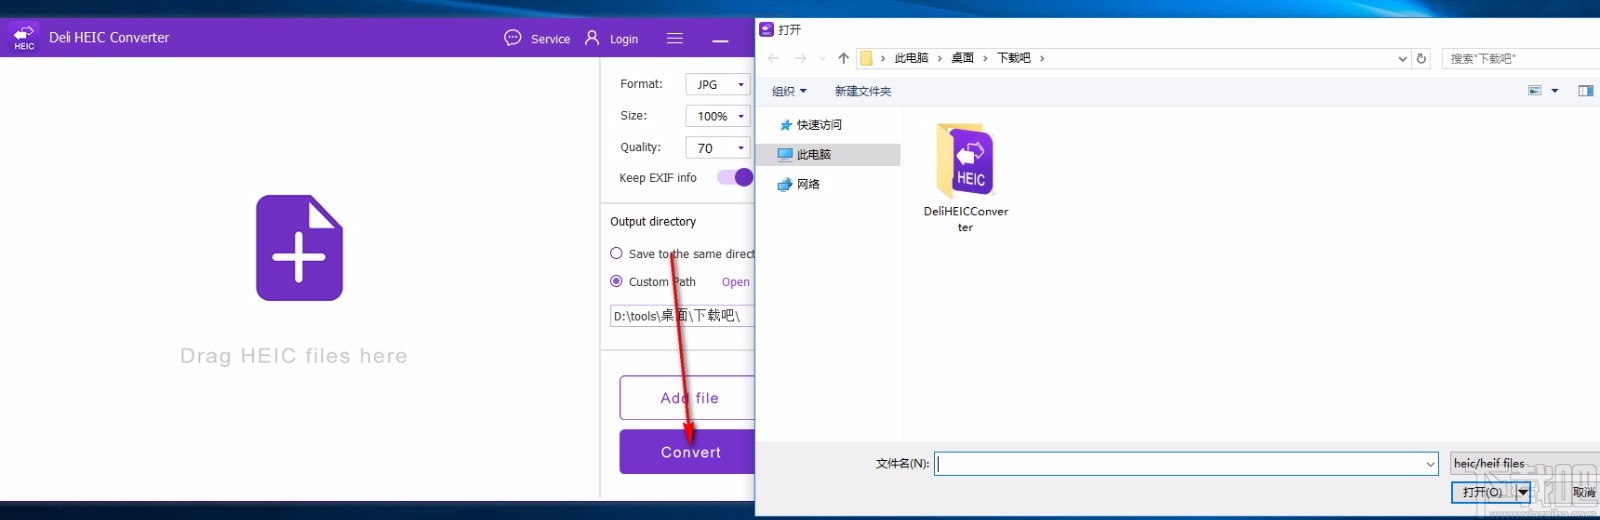
Task: Open the hamburger menu in the converter title bar
Action: coord(675,38)
